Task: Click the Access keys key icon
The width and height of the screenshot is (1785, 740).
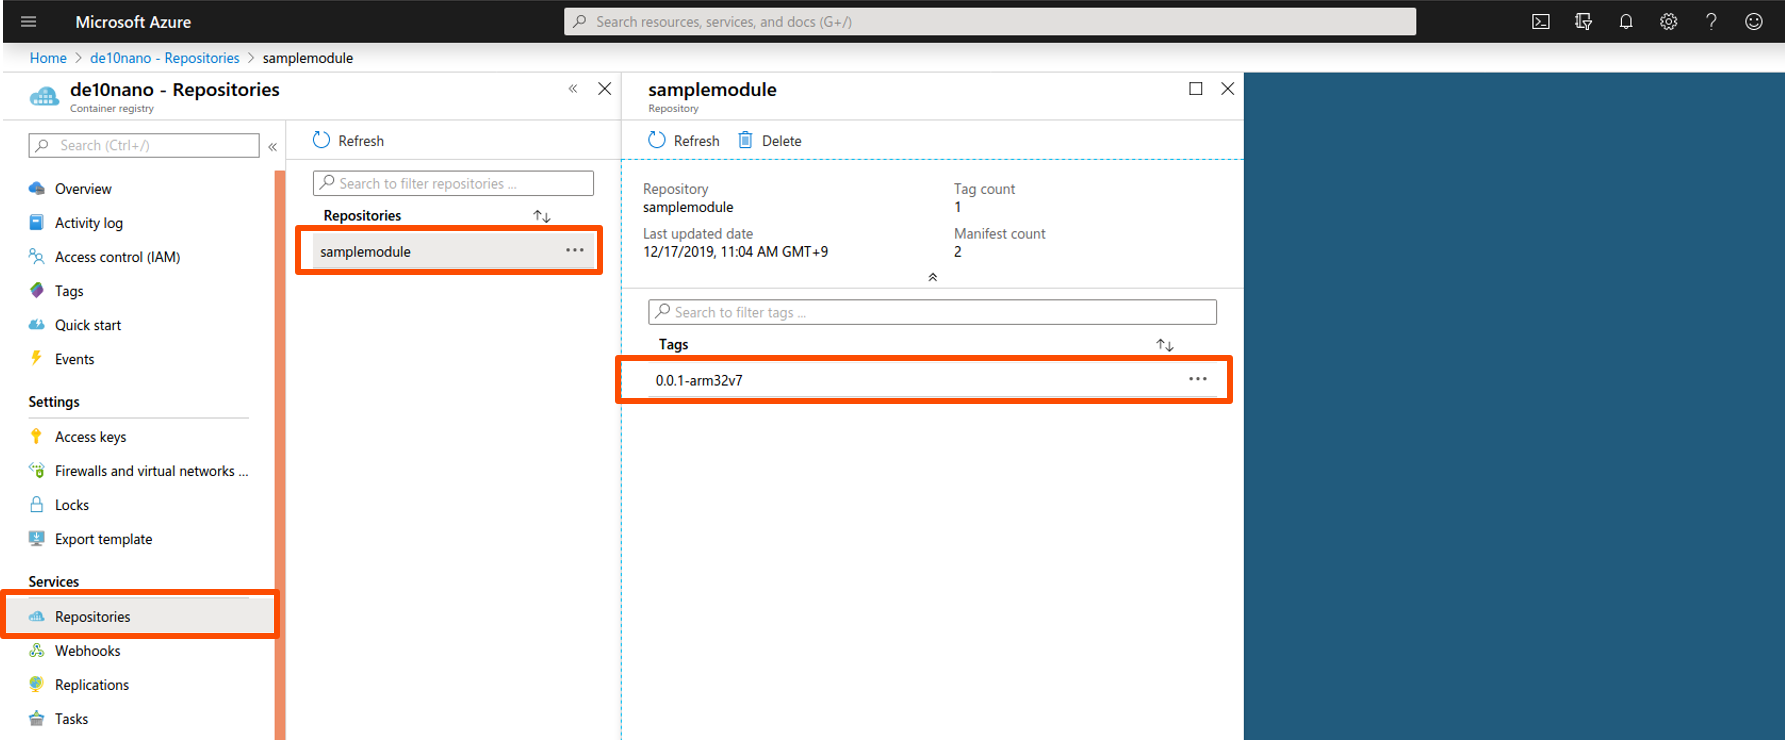Action: pos(37,436)
